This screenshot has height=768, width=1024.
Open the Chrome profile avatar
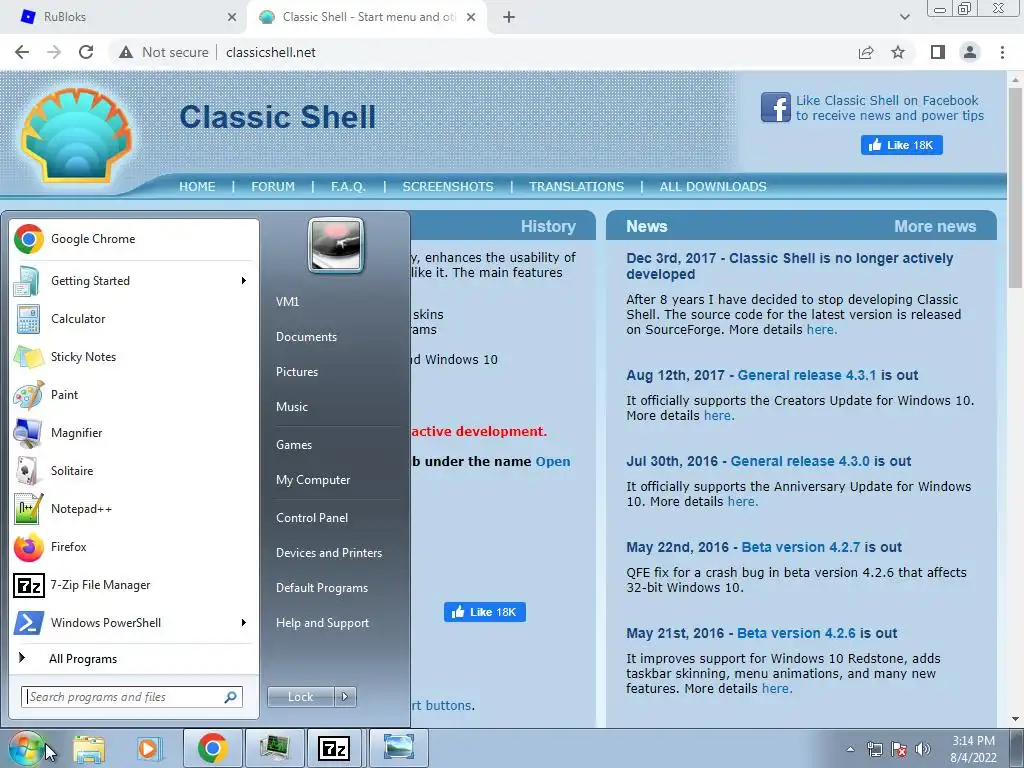(970, 52)
